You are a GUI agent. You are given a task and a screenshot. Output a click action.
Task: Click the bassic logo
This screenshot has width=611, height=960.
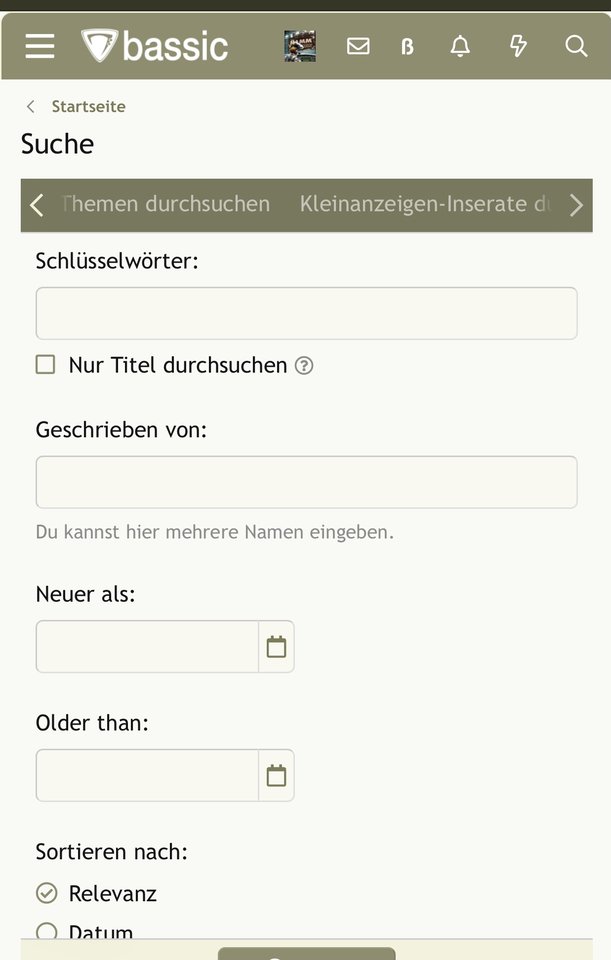coord(154,46)
